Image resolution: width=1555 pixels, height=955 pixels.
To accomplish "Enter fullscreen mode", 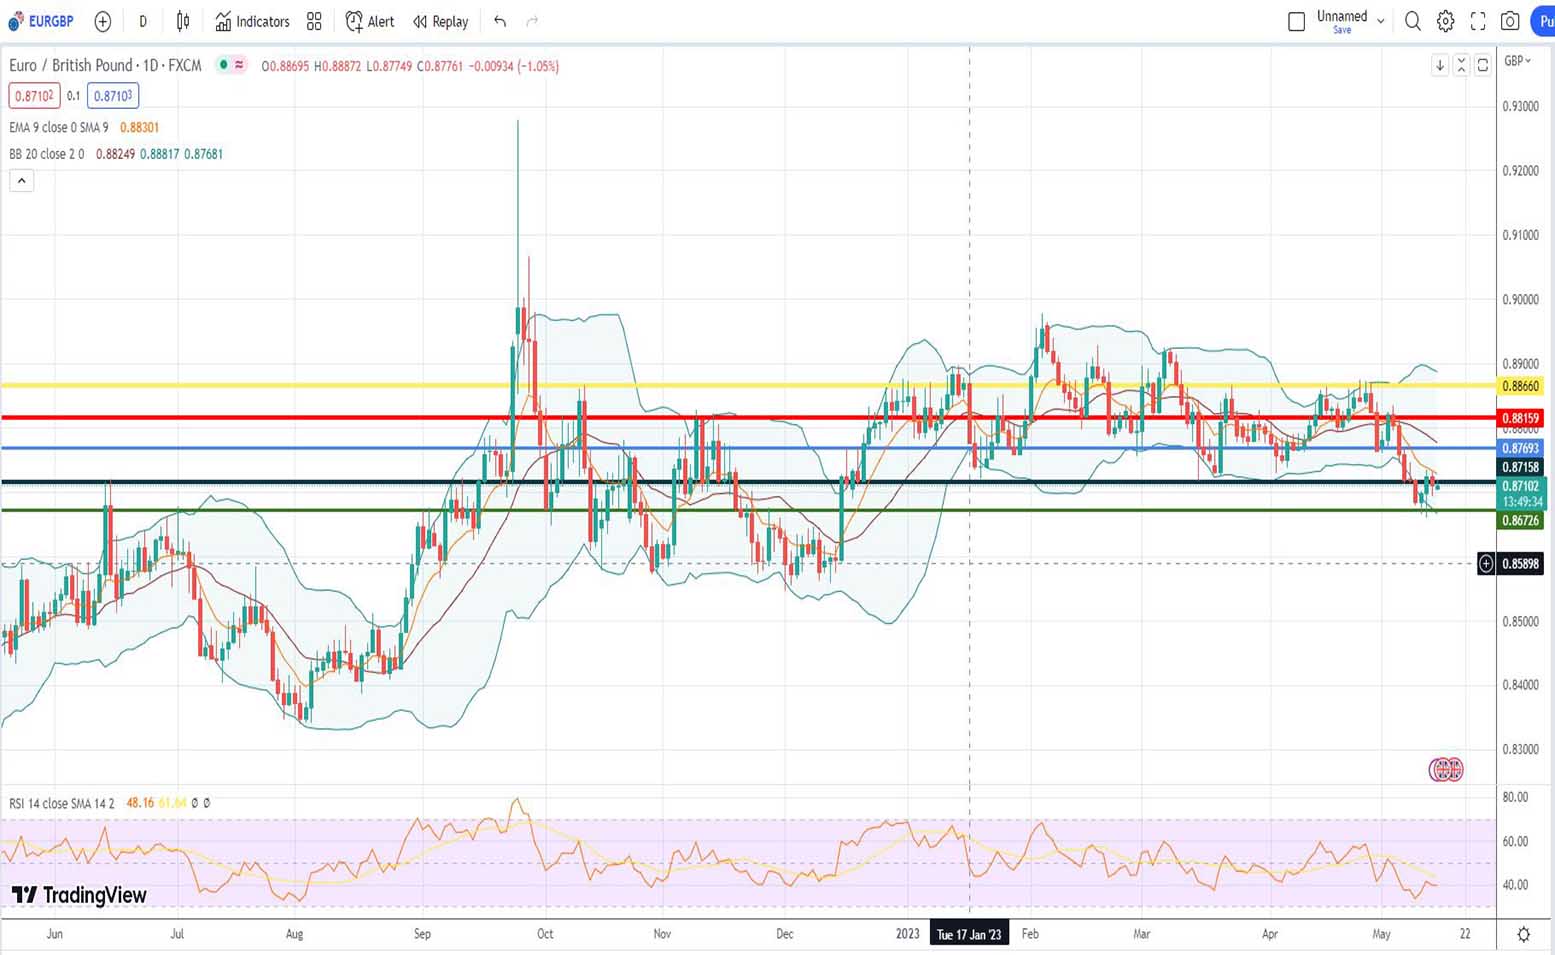I will tap(1478, 21).
